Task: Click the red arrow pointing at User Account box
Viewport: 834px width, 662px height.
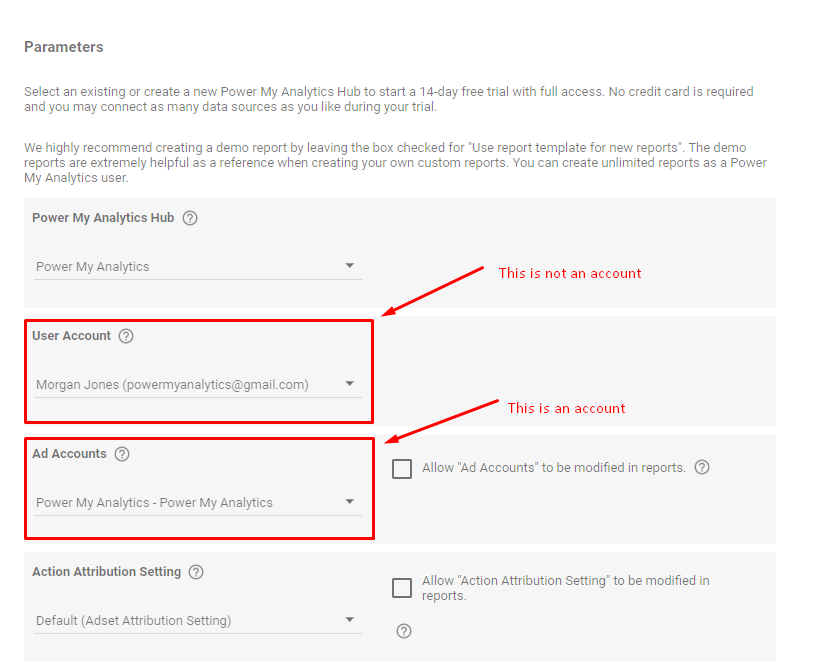Action: [x=432, y=290]
